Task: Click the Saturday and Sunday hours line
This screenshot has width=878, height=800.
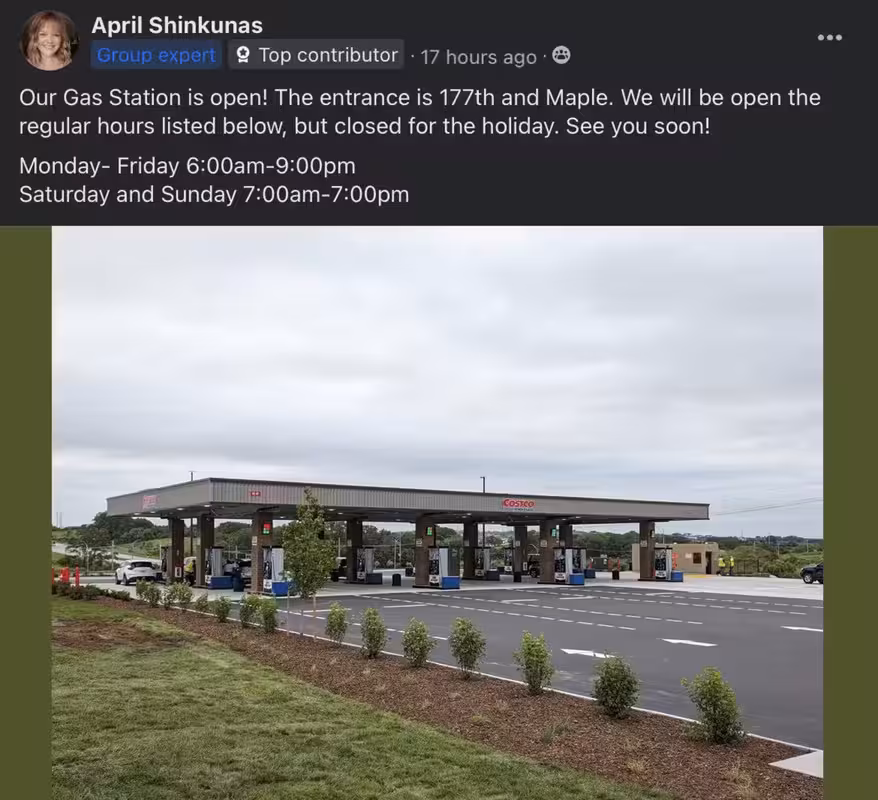Action: [214, 194]
